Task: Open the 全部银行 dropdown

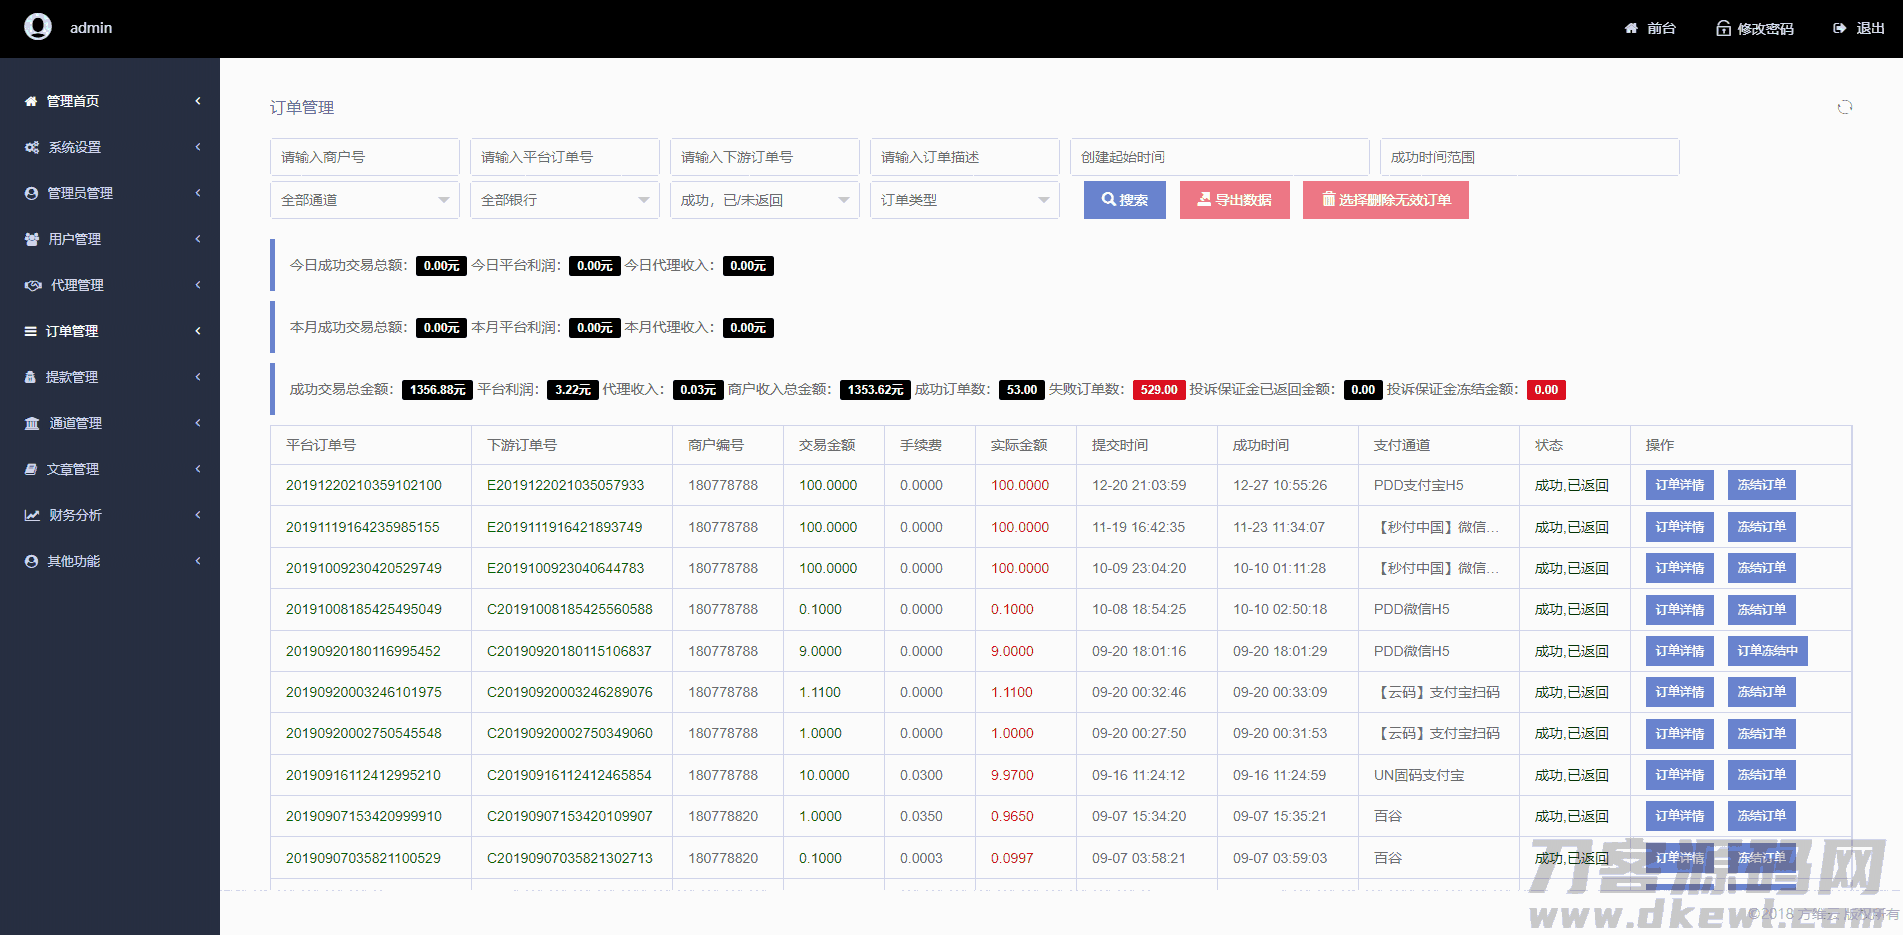Action: pyautogui.click(x=564, y=200)
